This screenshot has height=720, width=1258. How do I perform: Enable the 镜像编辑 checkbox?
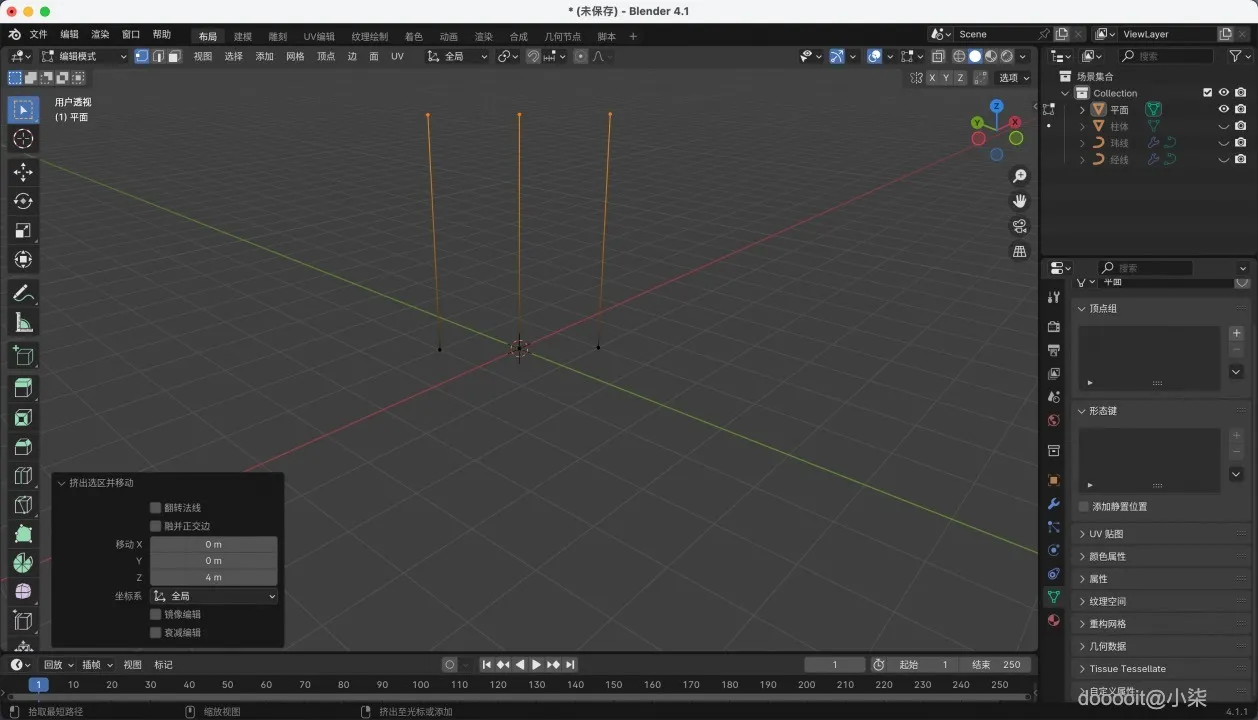(155, 614)
